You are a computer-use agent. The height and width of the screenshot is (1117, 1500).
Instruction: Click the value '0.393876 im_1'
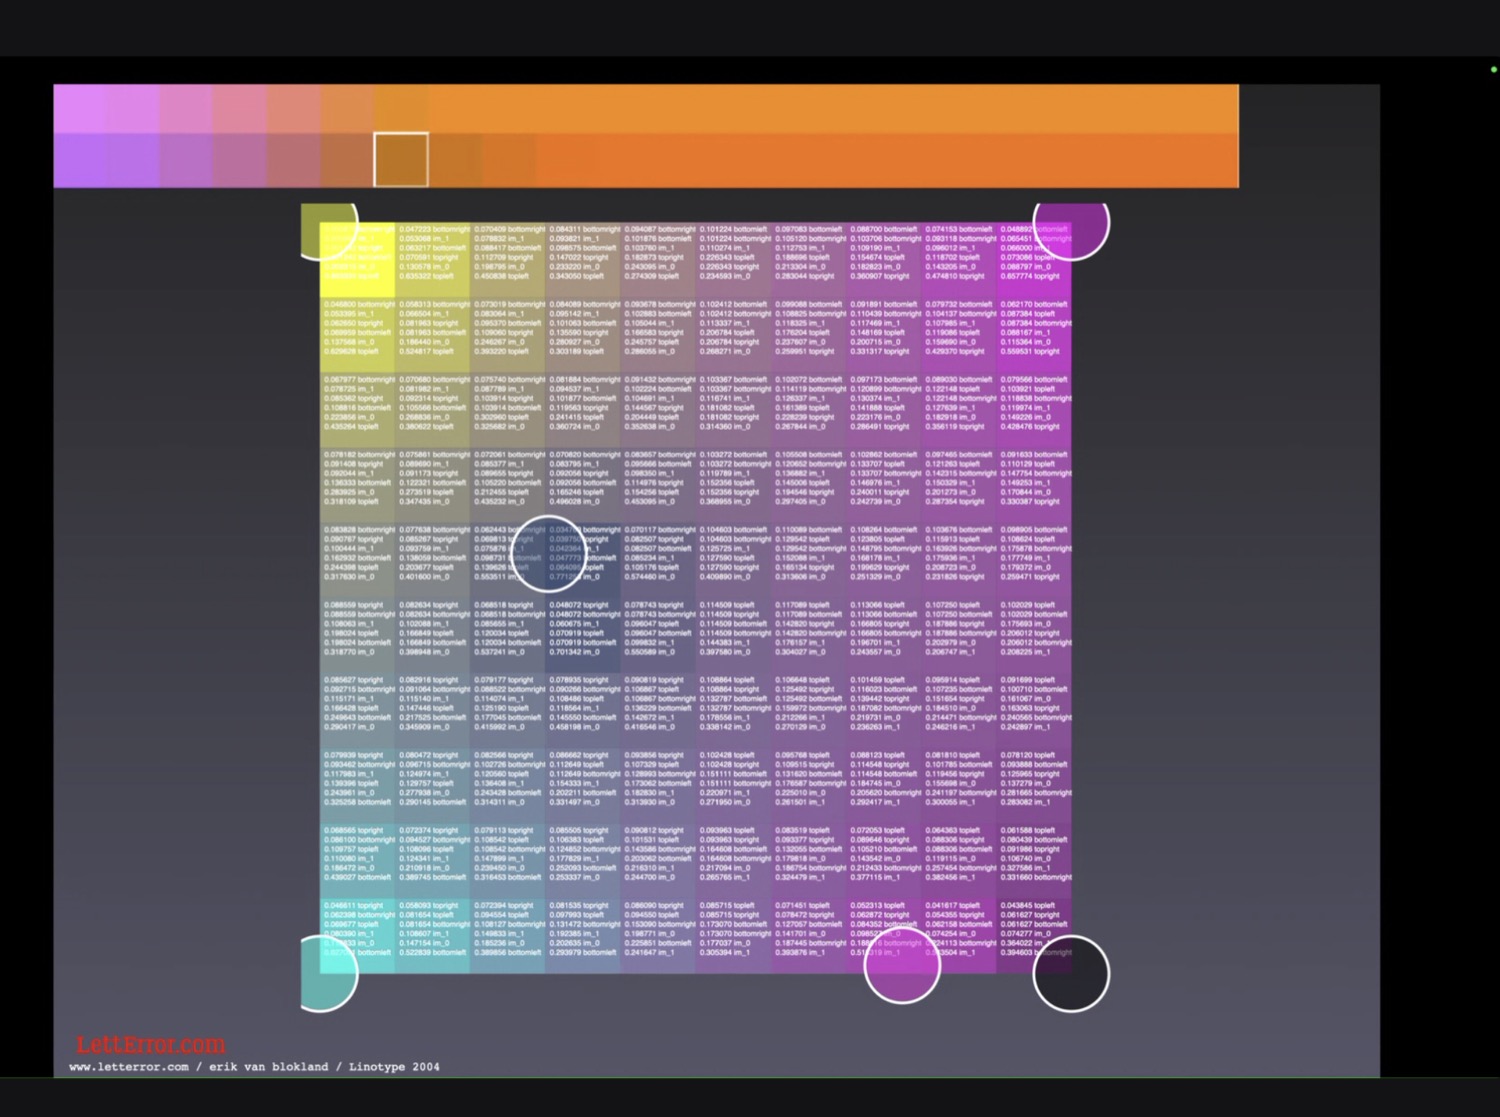801,952
